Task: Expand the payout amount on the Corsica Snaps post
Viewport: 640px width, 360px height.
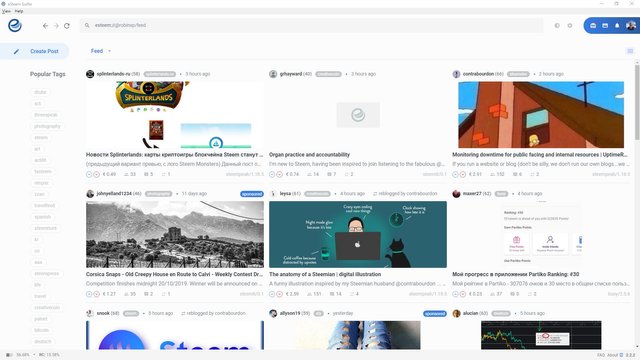Action: click(x=109, y=294)
